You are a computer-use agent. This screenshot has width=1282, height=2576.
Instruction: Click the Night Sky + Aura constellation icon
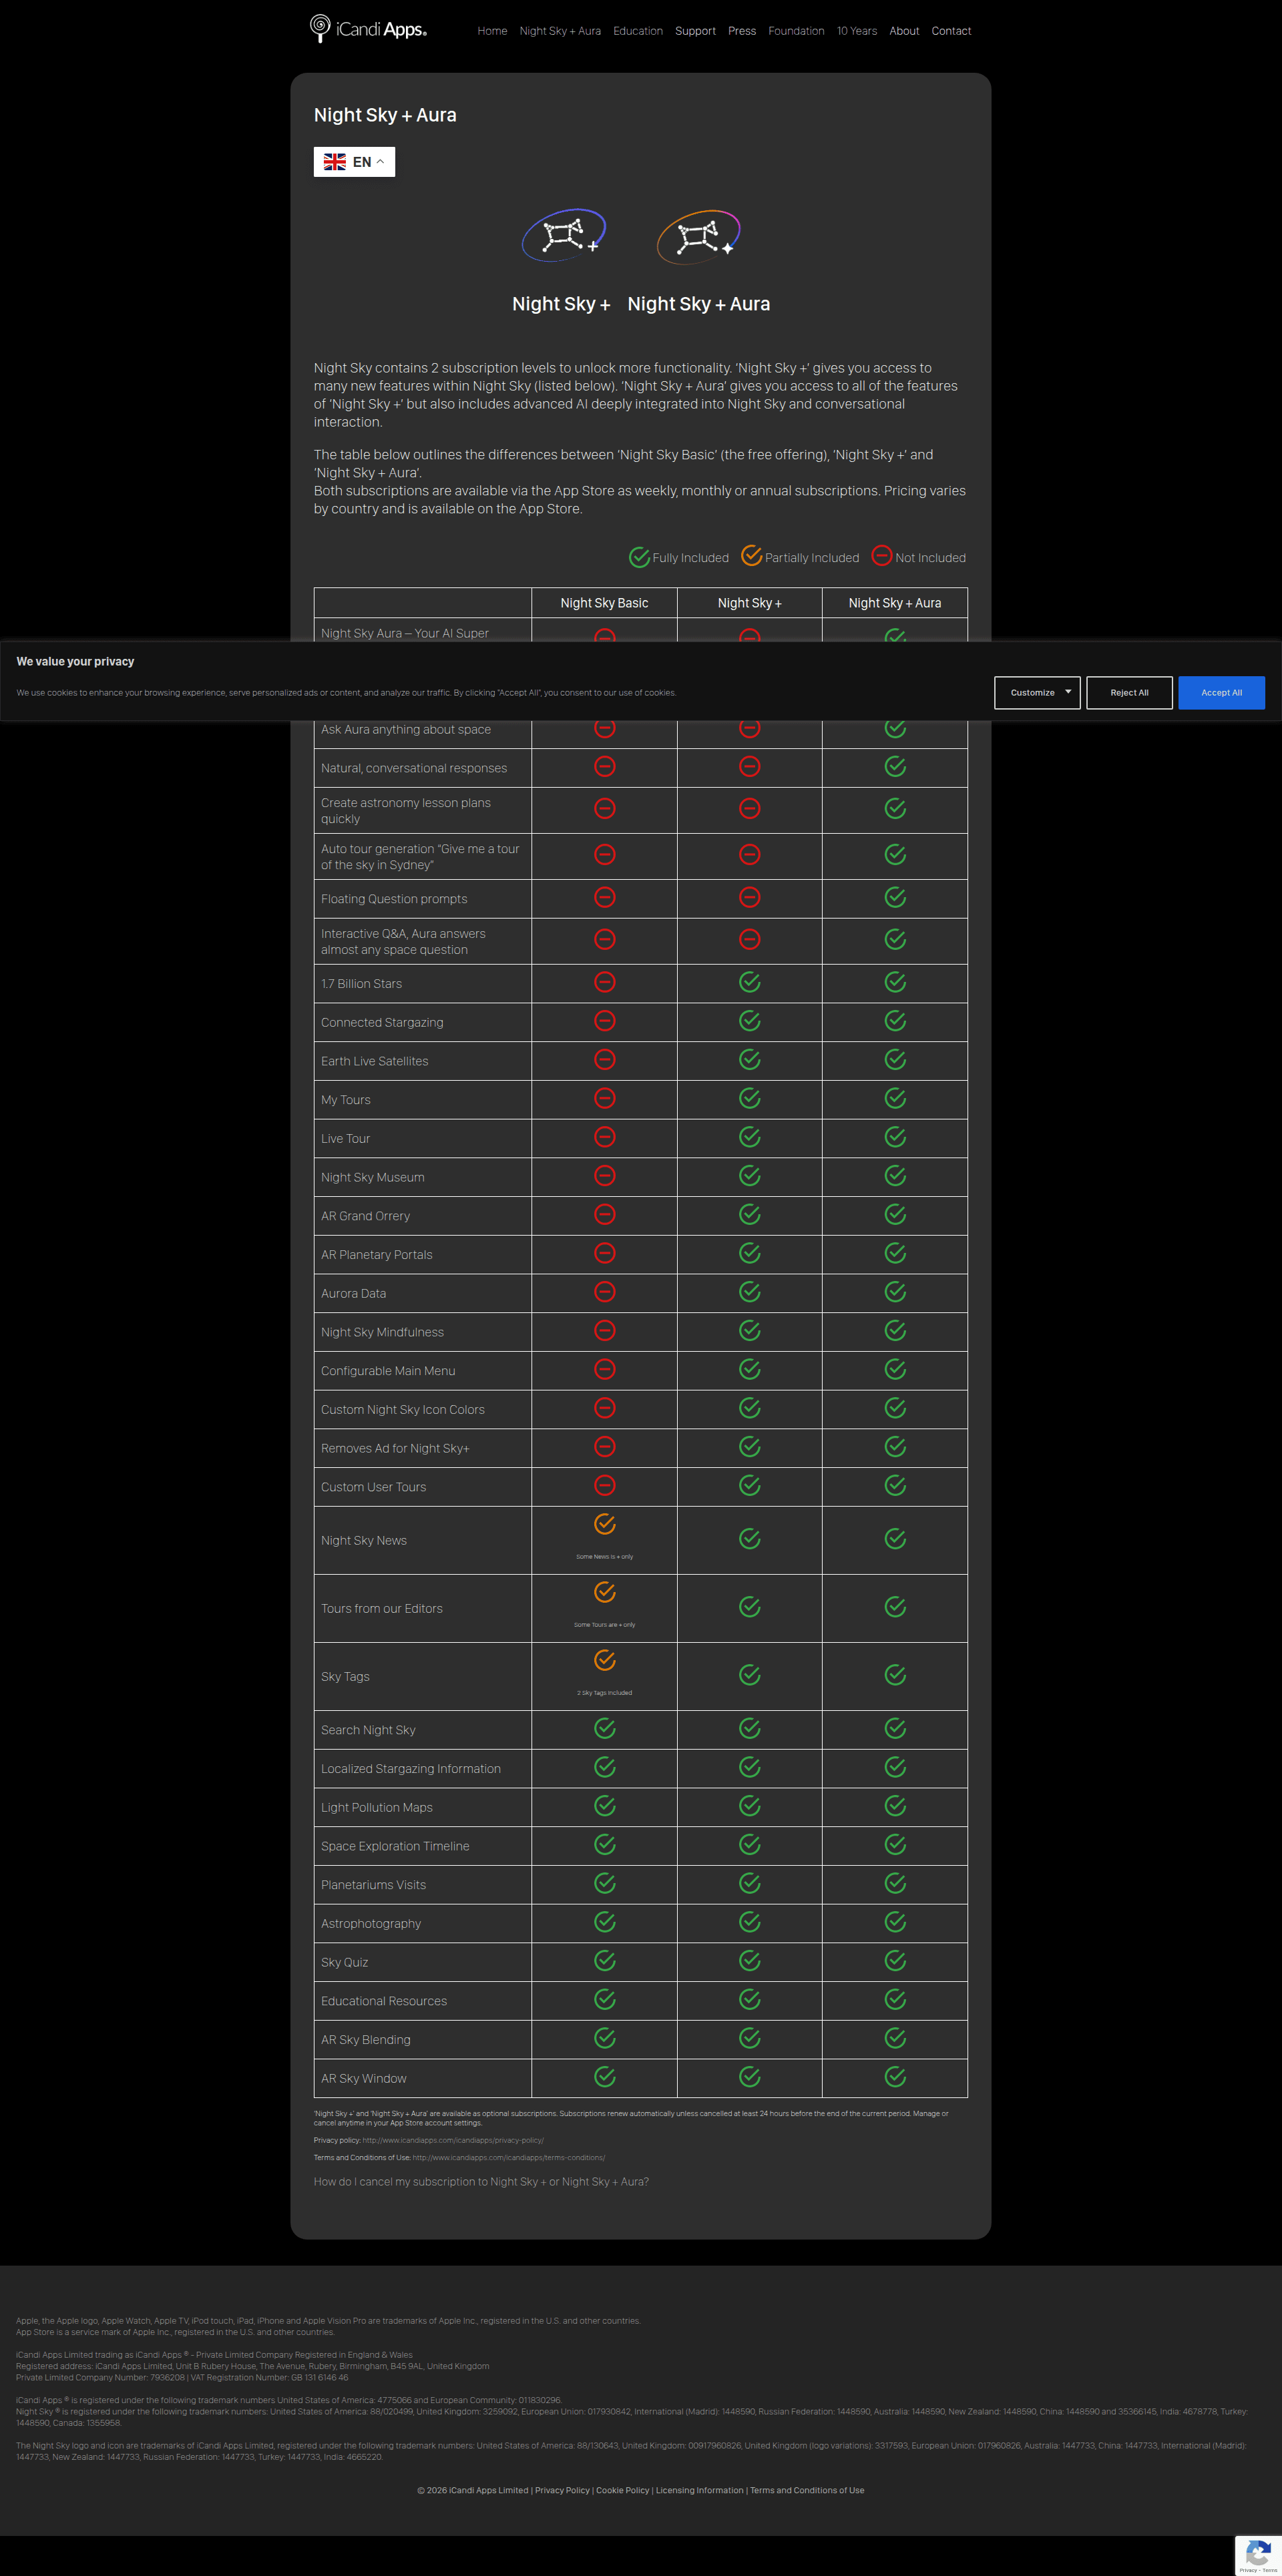click(x=698, y=236)
